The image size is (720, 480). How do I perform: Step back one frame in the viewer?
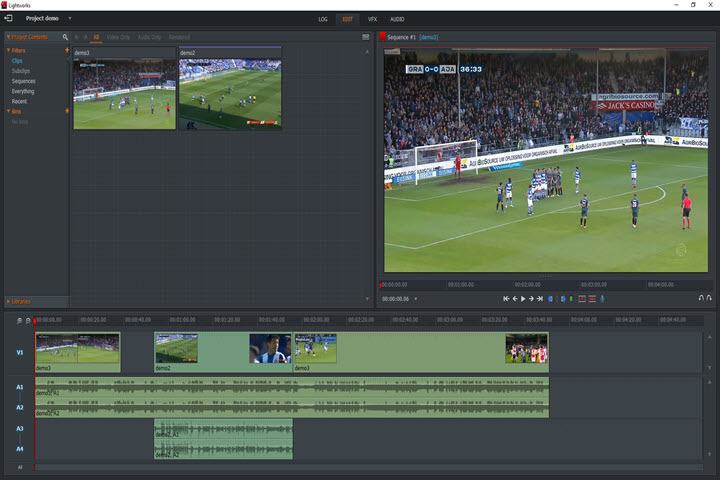pyautogui.click(x=514, y=299)
